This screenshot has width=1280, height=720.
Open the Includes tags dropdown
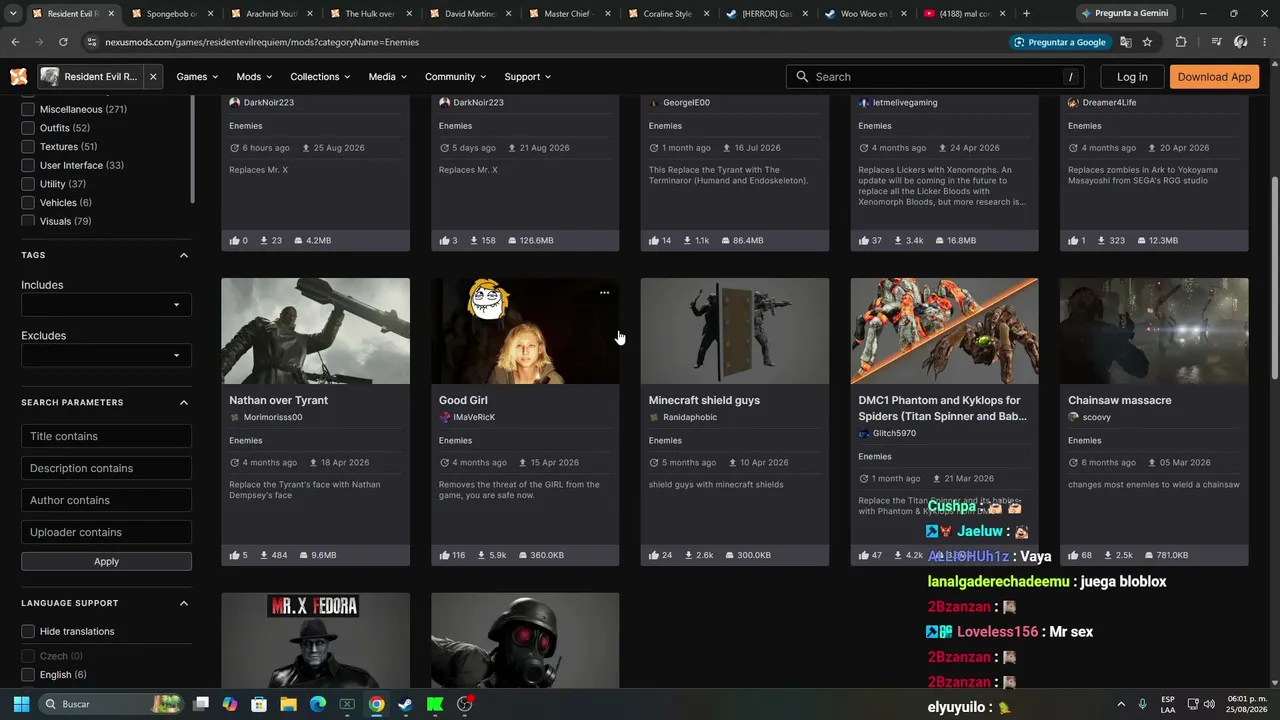click(x=106, y=305)
